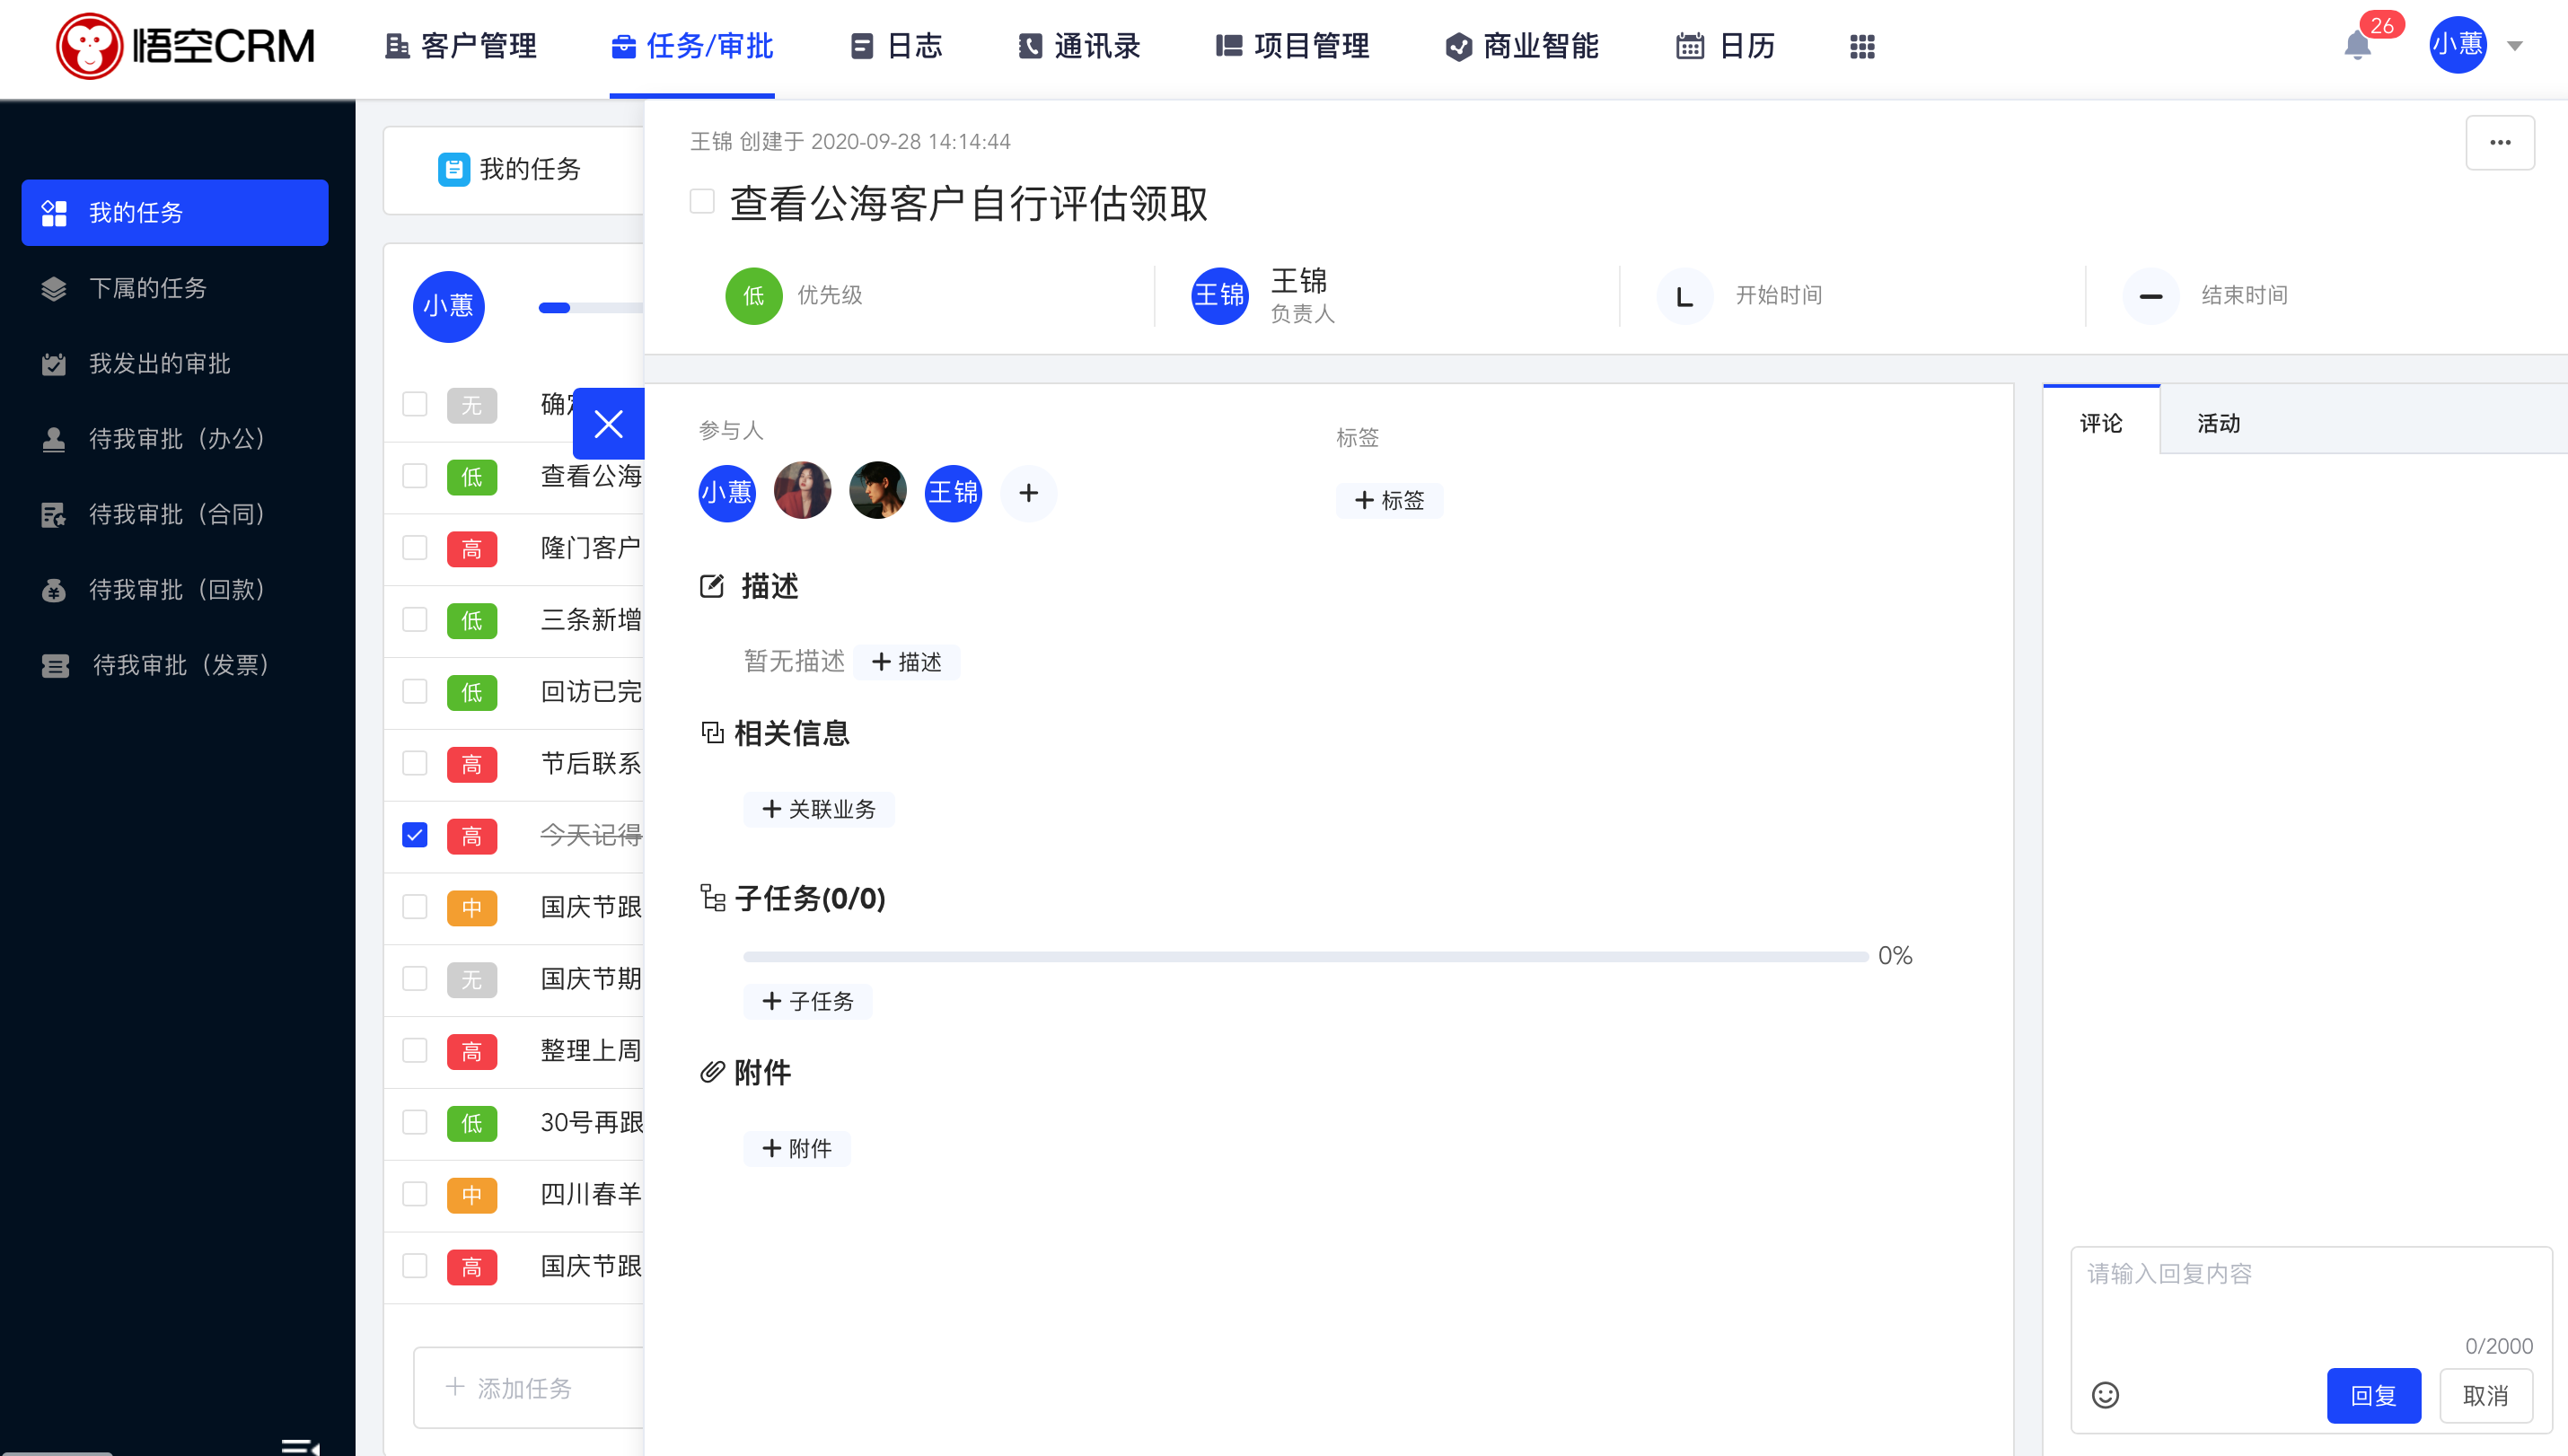Click the emoji smiley icon
The width and height of the screenshot is (2568, 1456).
2105,1394
